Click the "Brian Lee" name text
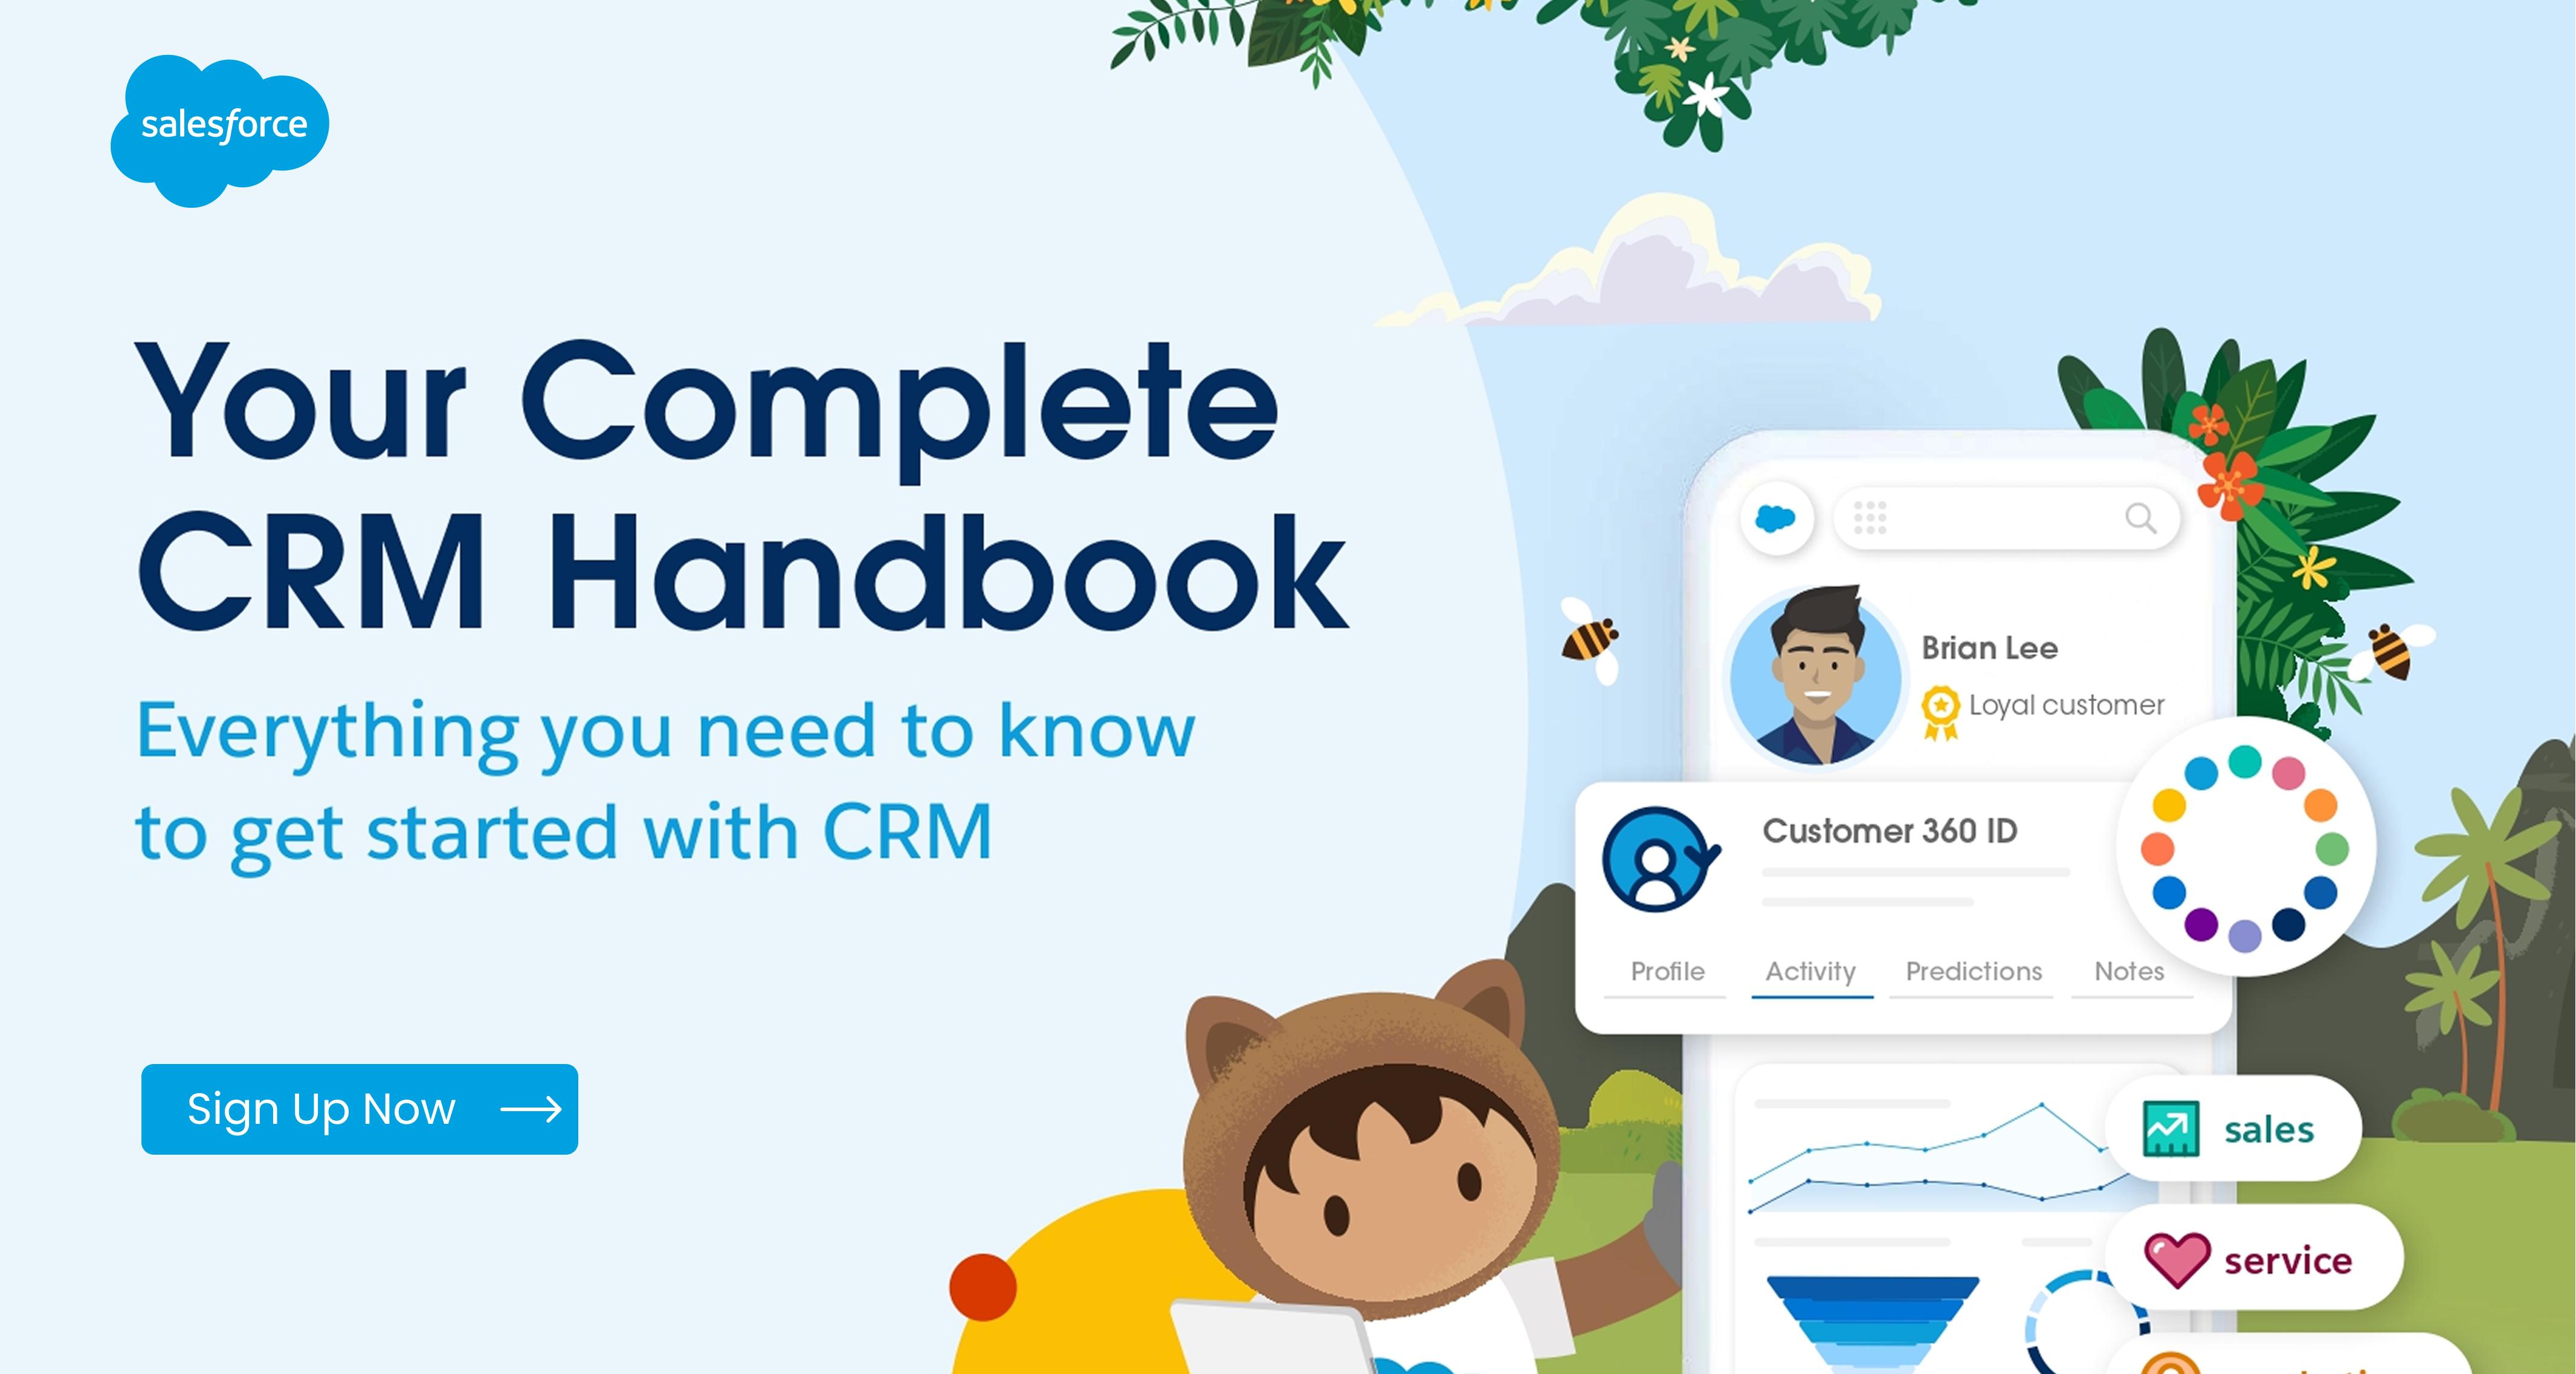The image size is (2576, 1374). (1990, 648)
